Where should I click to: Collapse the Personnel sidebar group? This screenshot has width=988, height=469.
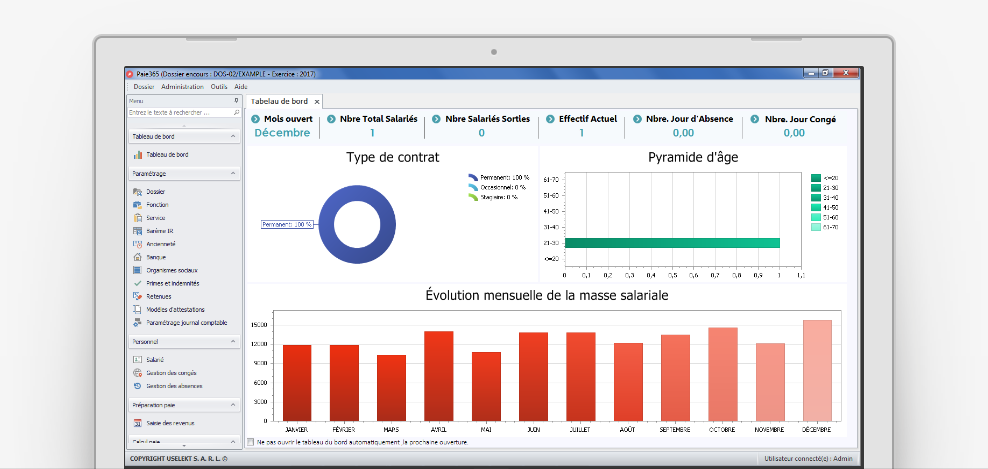tap(233, 342)
